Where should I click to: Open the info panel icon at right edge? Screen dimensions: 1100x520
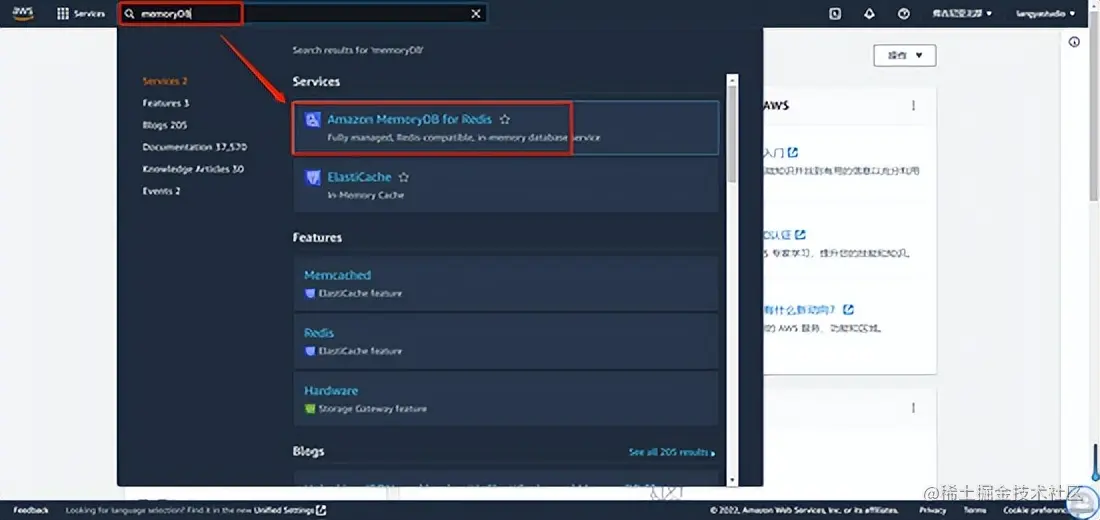point(1074,42)
